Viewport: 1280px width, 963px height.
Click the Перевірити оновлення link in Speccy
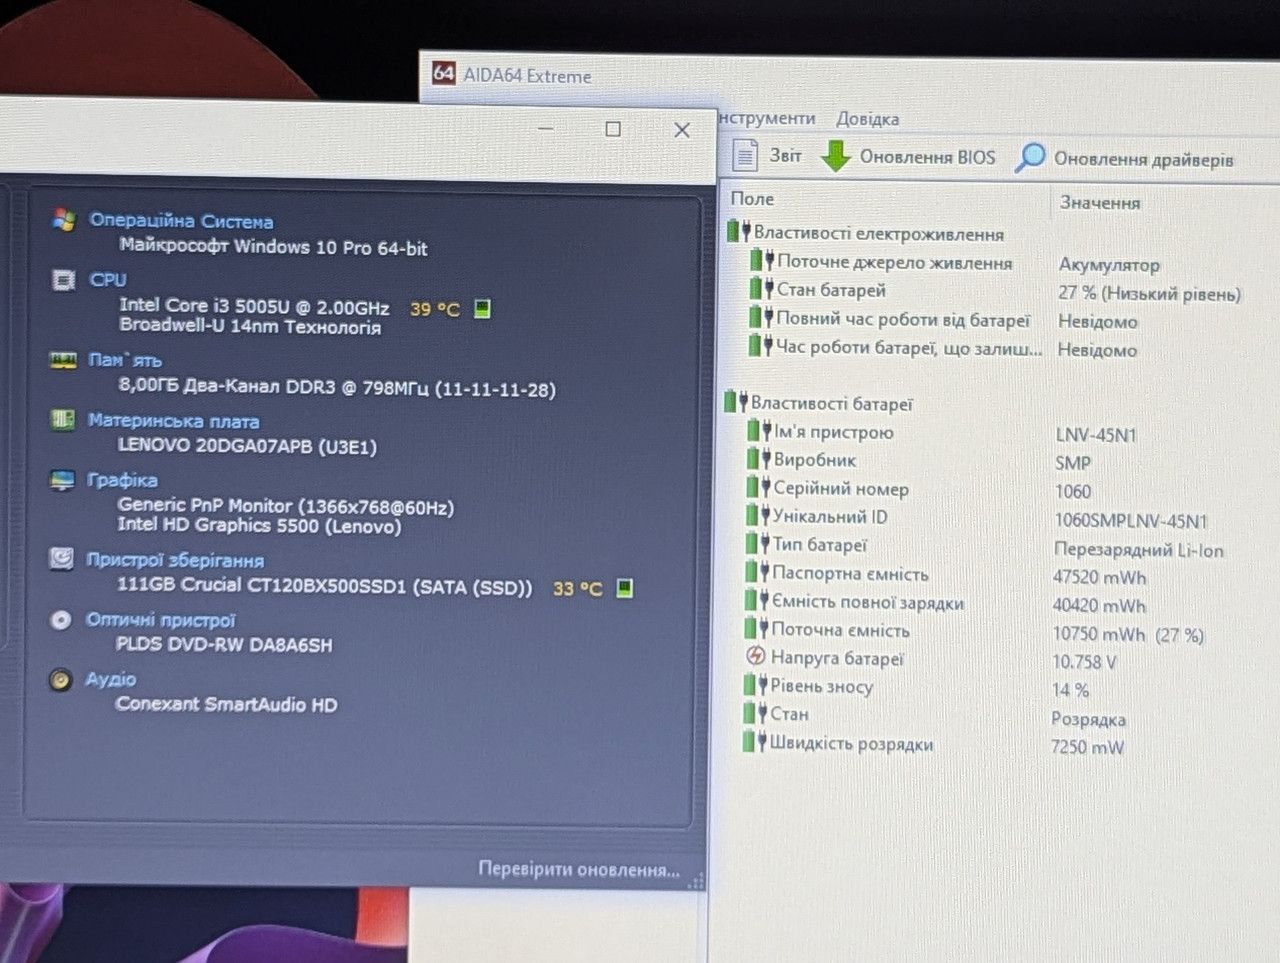tap(579, 869)
